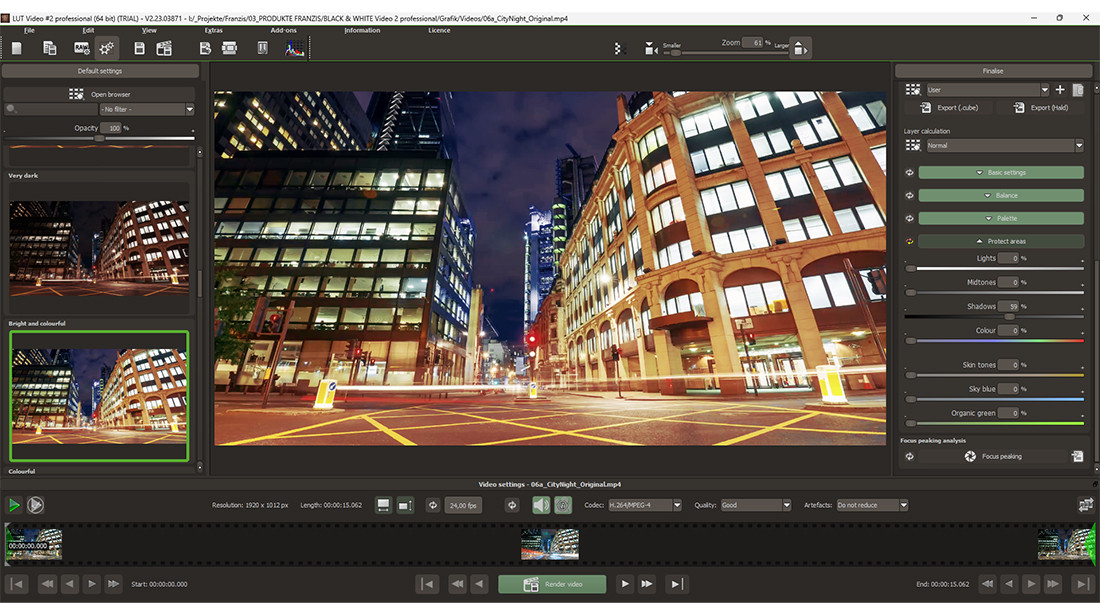Open the RAW settings toolbar icon
This screenshot has width=1100, height=615.
click(80, 47)
